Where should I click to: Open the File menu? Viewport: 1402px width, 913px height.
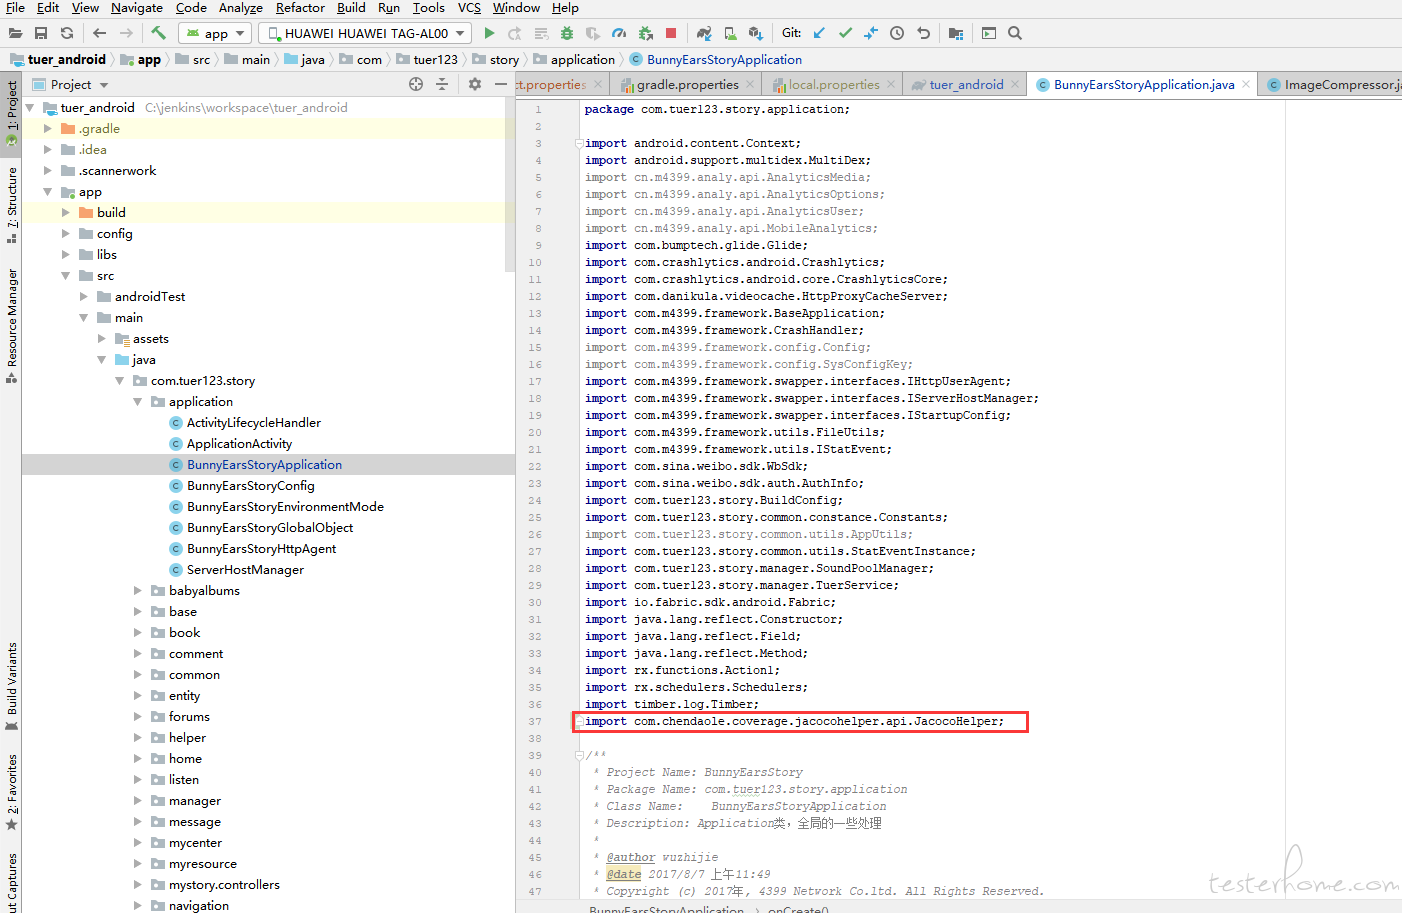click(x=15, y=8)
